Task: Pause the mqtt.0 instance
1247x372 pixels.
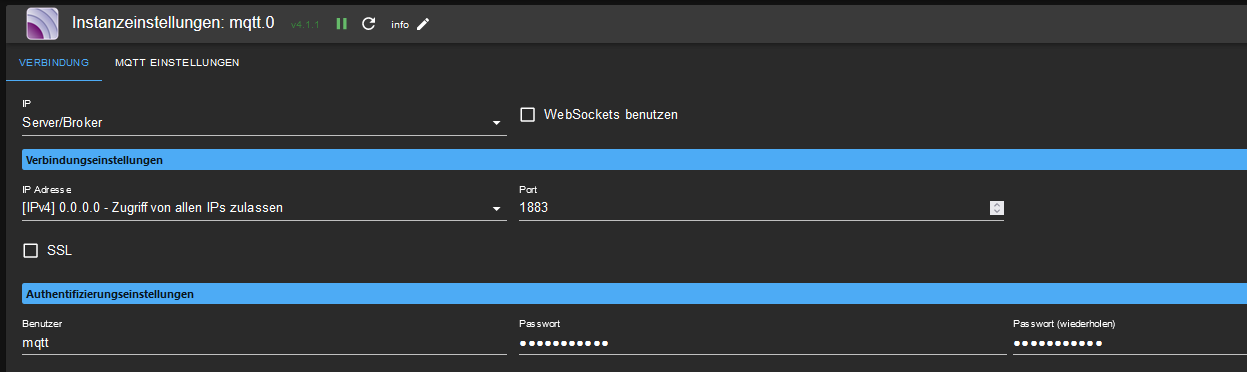Action: pyautogui.click(x=341, y=23)
